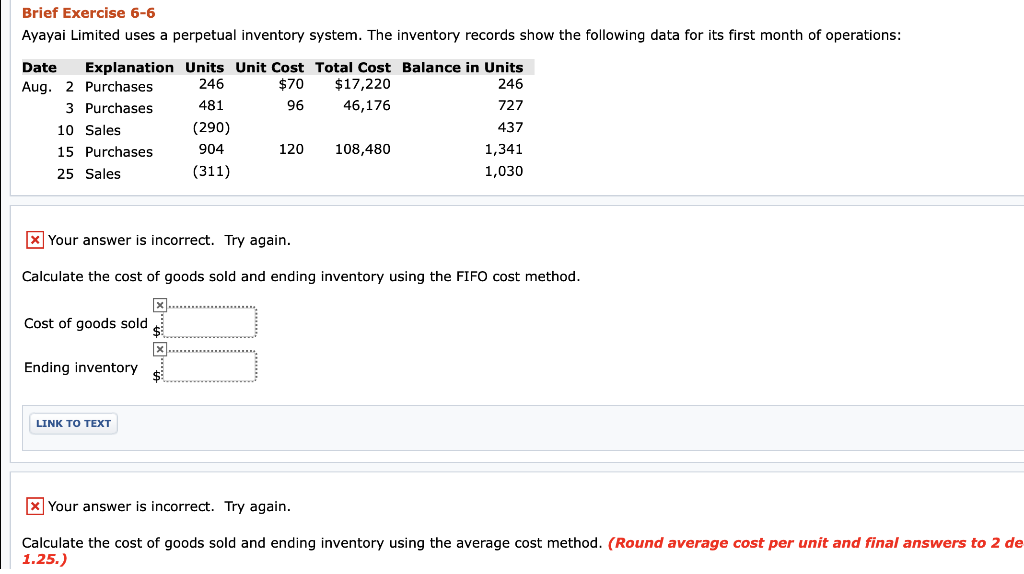
Task: Select units cell (311)
Action: tap(211, 172)
